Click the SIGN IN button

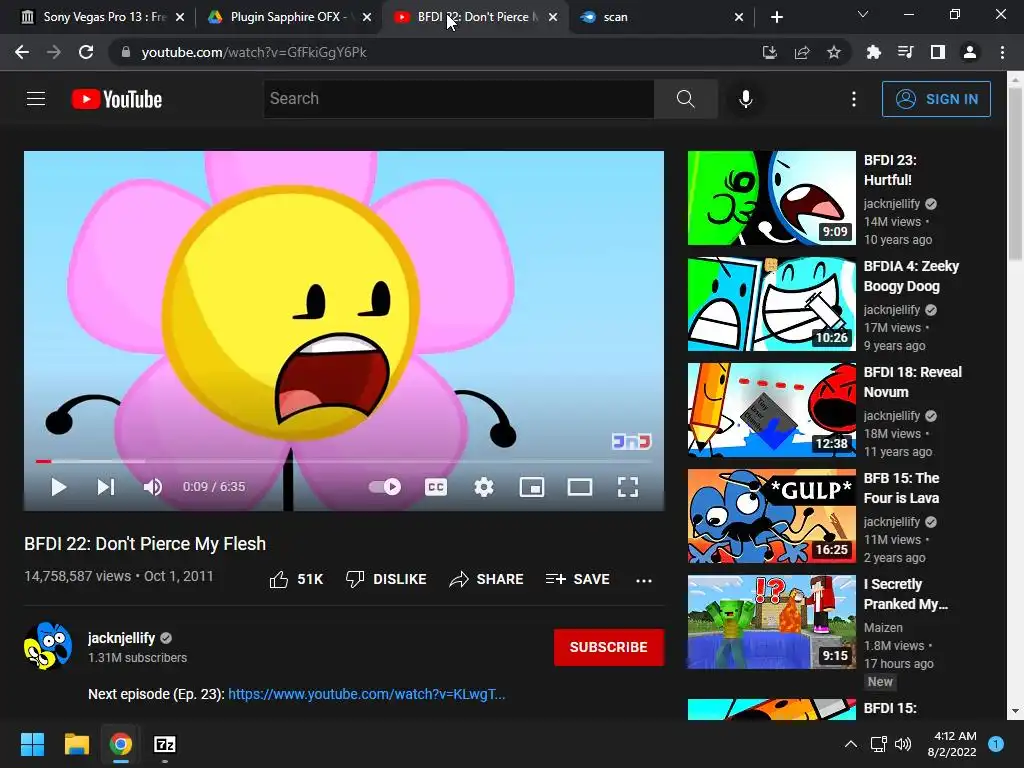936,99
